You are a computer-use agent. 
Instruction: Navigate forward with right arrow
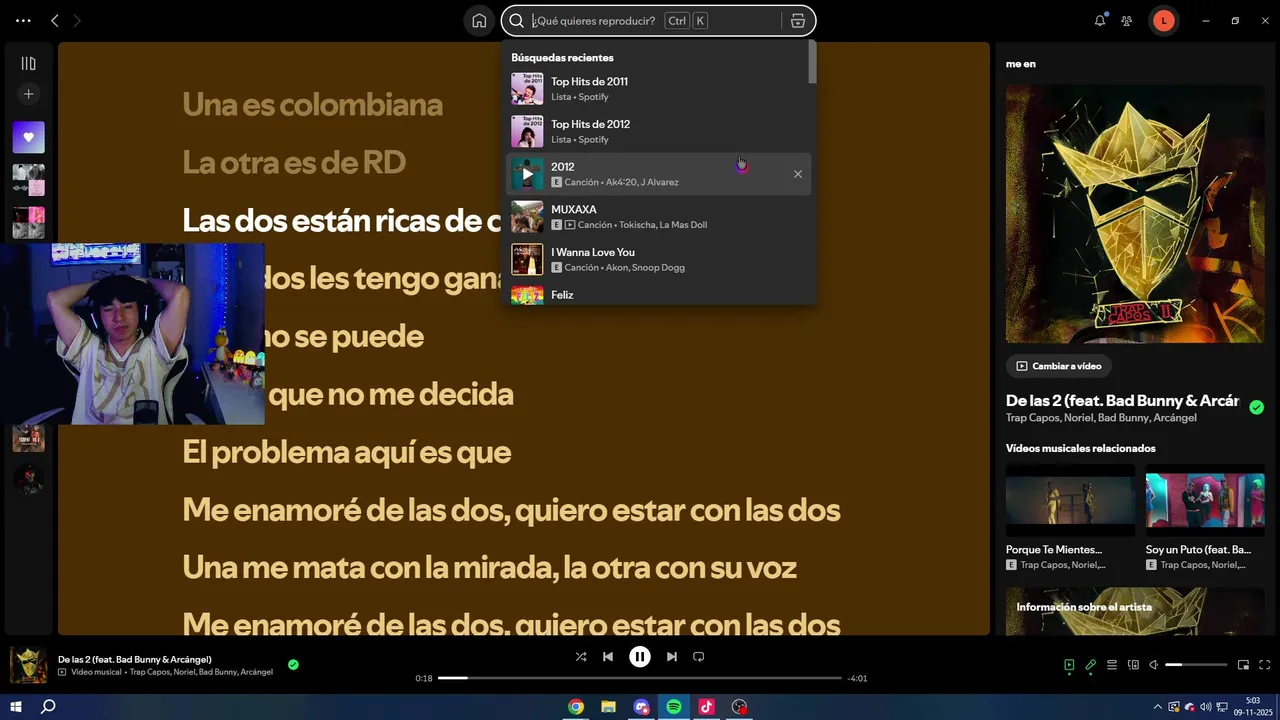pyautogui.click(x=77, y=21)
